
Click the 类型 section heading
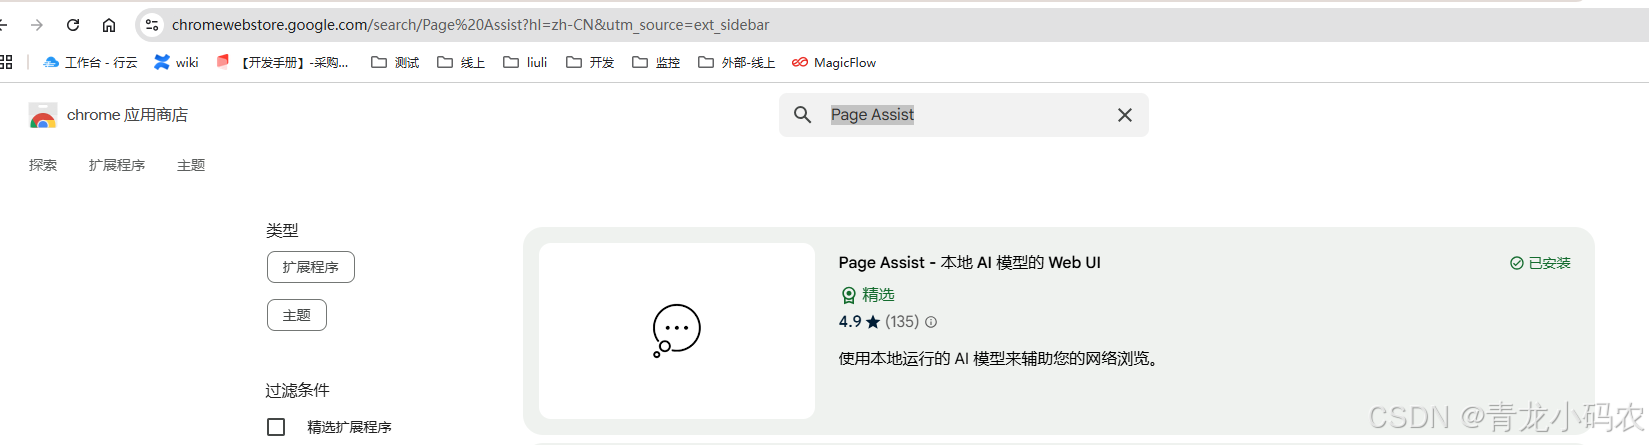click(282, 230)
